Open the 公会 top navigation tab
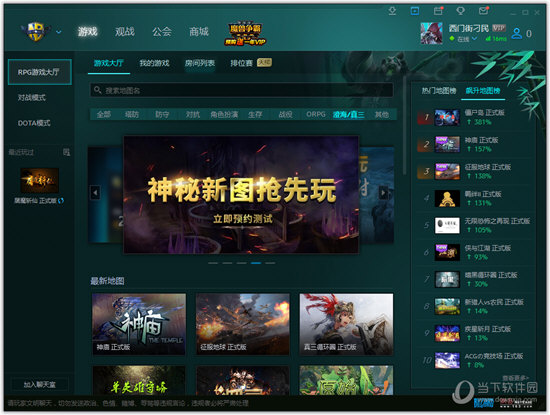 162,32
